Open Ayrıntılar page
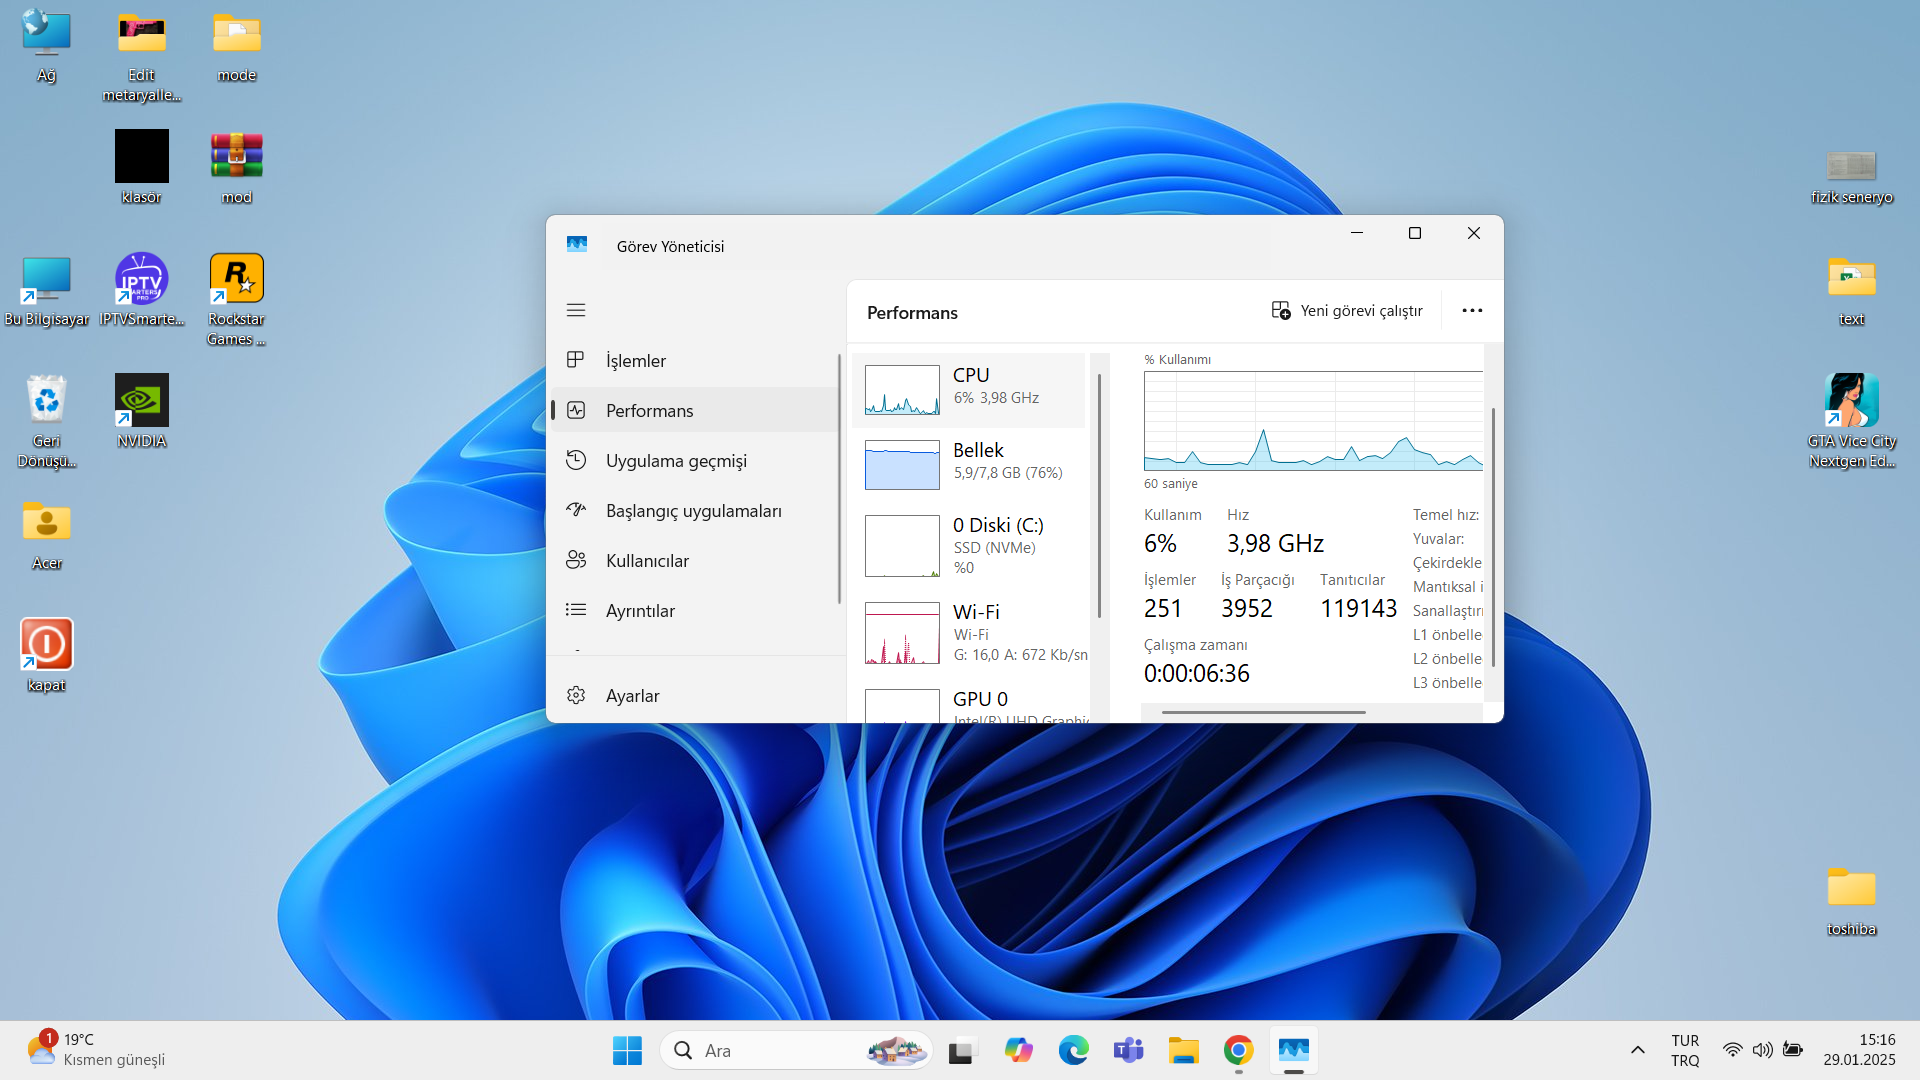The height and width of the screenshot is (1080, 1920). pyautogui.click(x=695, y=610)
